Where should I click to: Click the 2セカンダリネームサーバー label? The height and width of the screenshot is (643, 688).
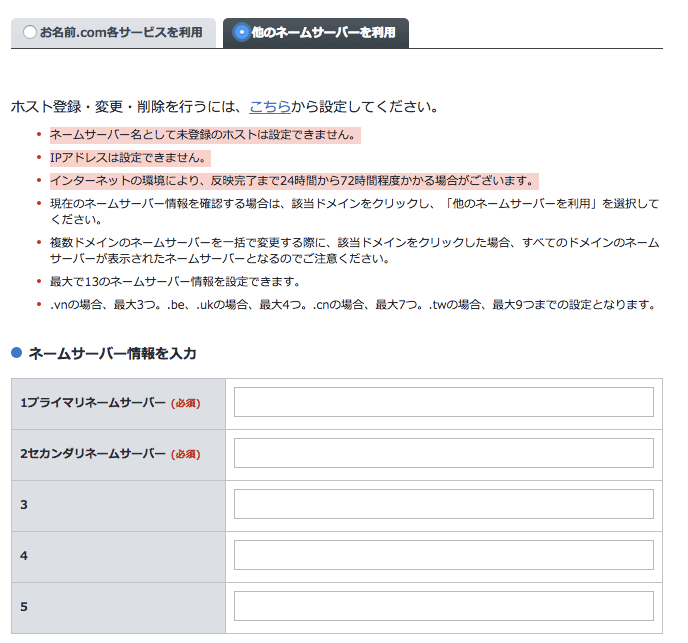93,454
